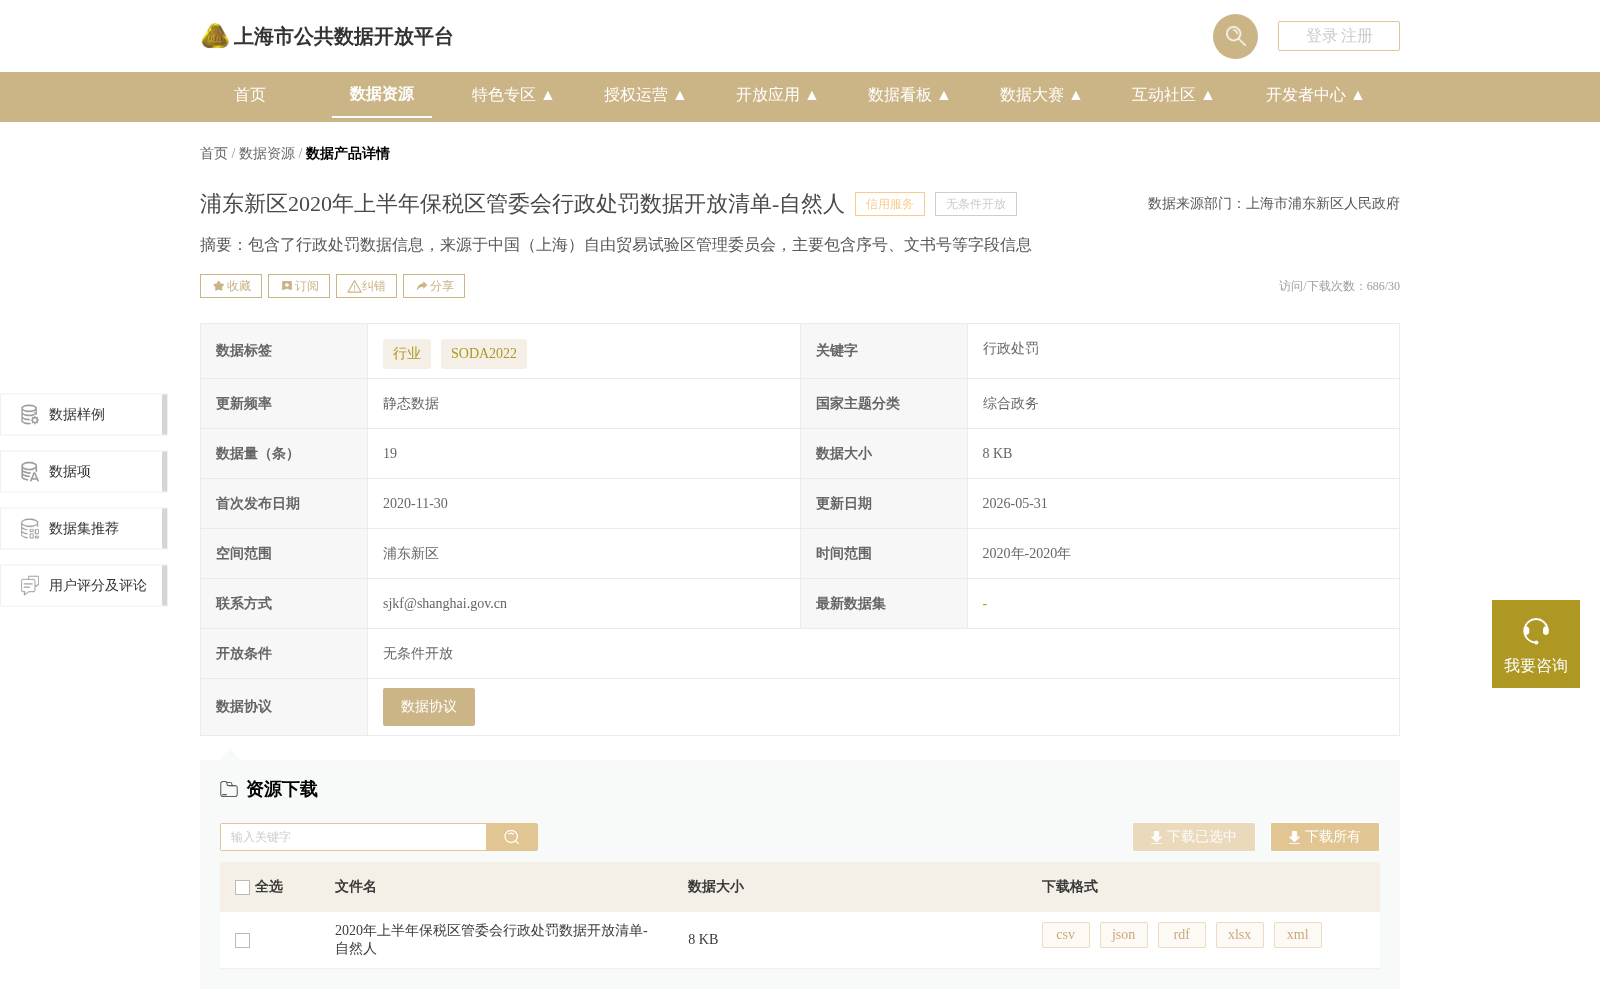Screen dimensions: 1600x1000
Task: Click the file search magnifier button
Action: [x=512, y=837]
